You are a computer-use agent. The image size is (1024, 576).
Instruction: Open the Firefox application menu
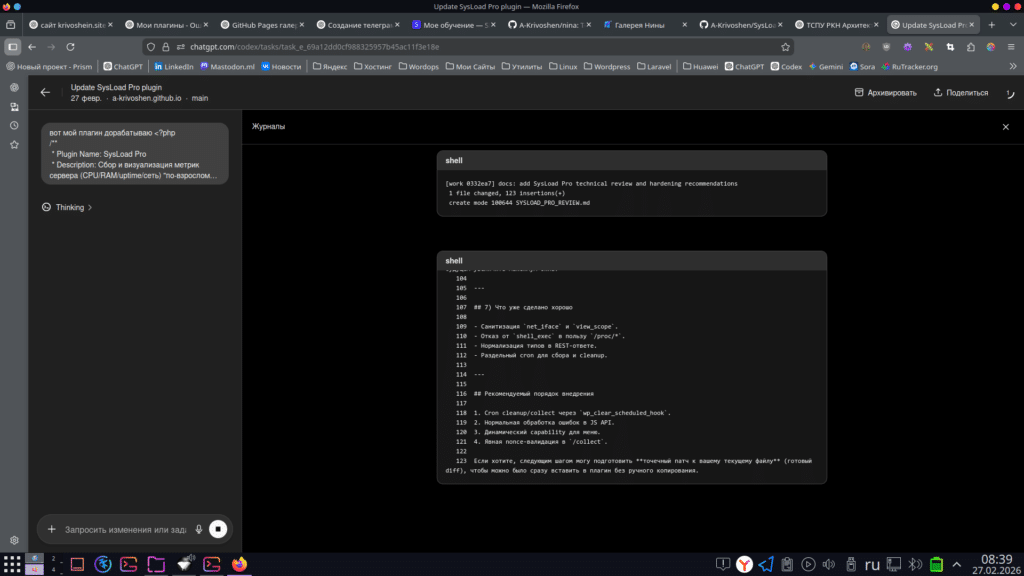[1011, 45]
